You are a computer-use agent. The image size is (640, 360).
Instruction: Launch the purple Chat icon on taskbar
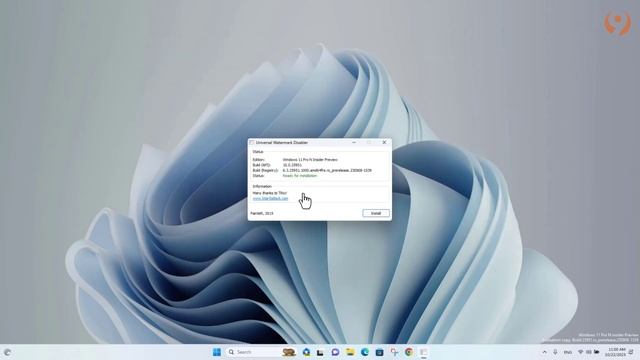(335, 352)
